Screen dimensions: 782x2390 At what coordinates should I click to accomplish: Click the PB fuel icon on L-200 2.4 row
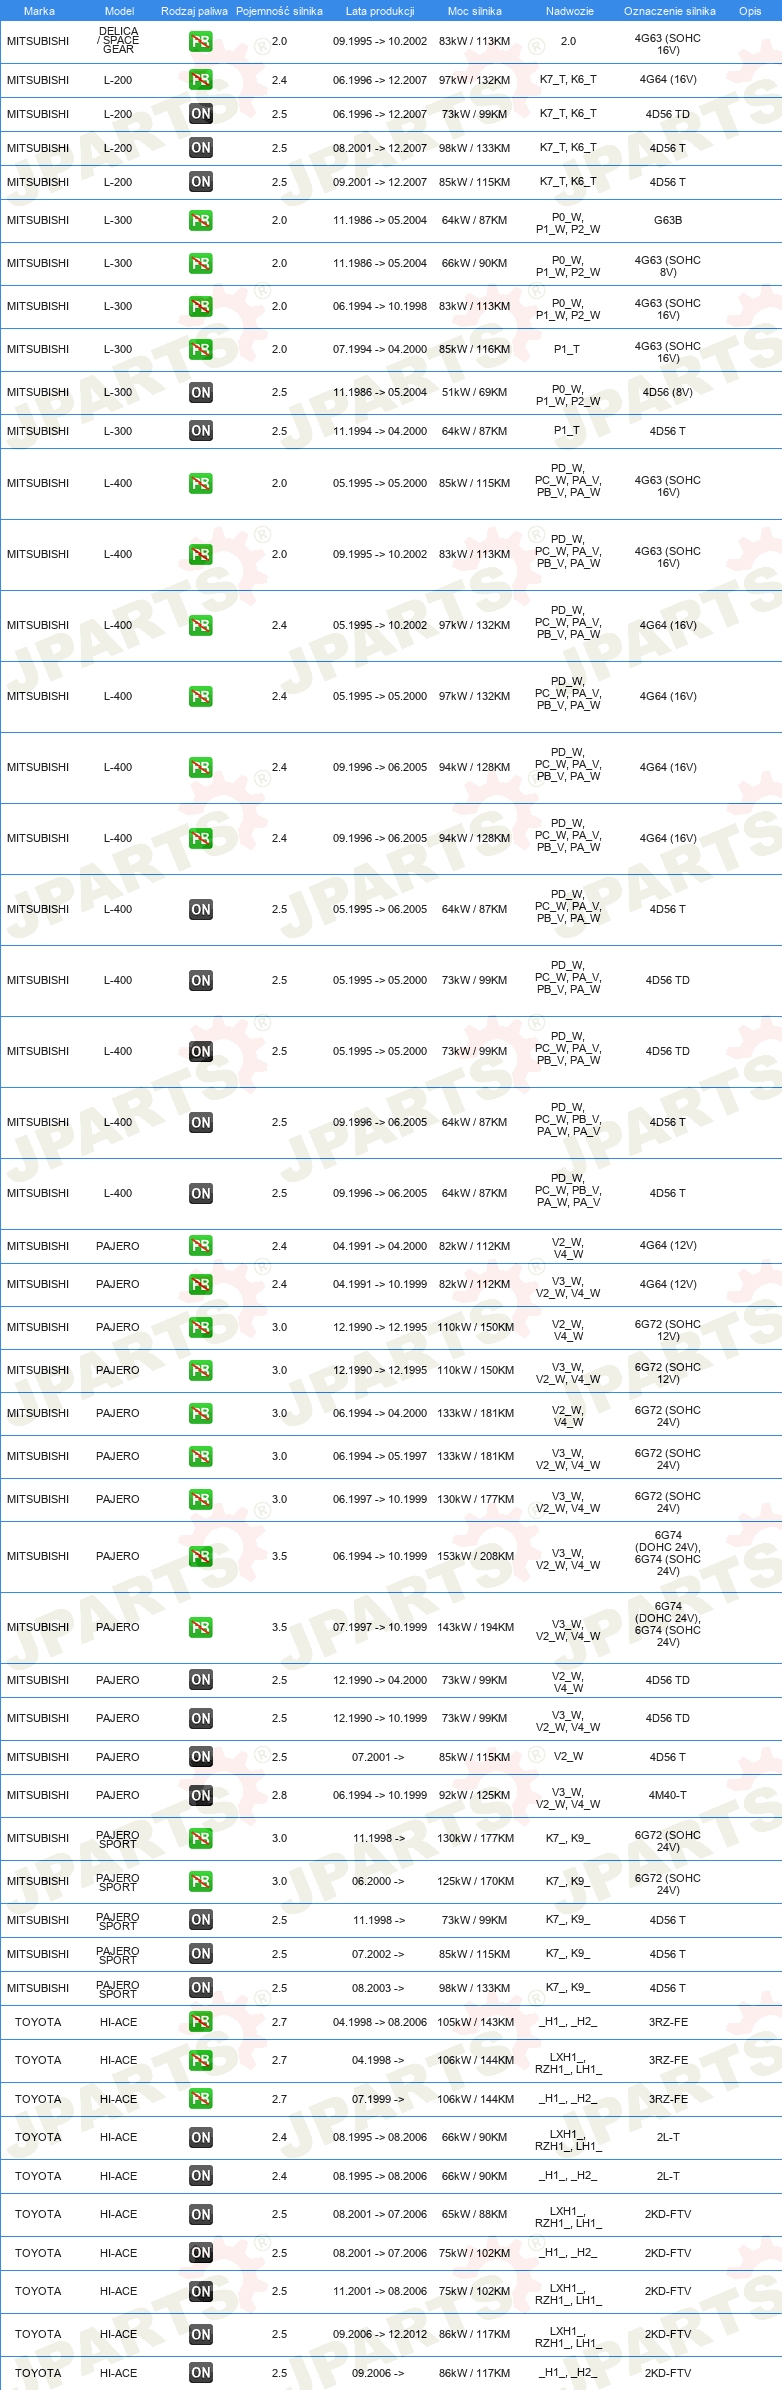click(x=201, y=80)
